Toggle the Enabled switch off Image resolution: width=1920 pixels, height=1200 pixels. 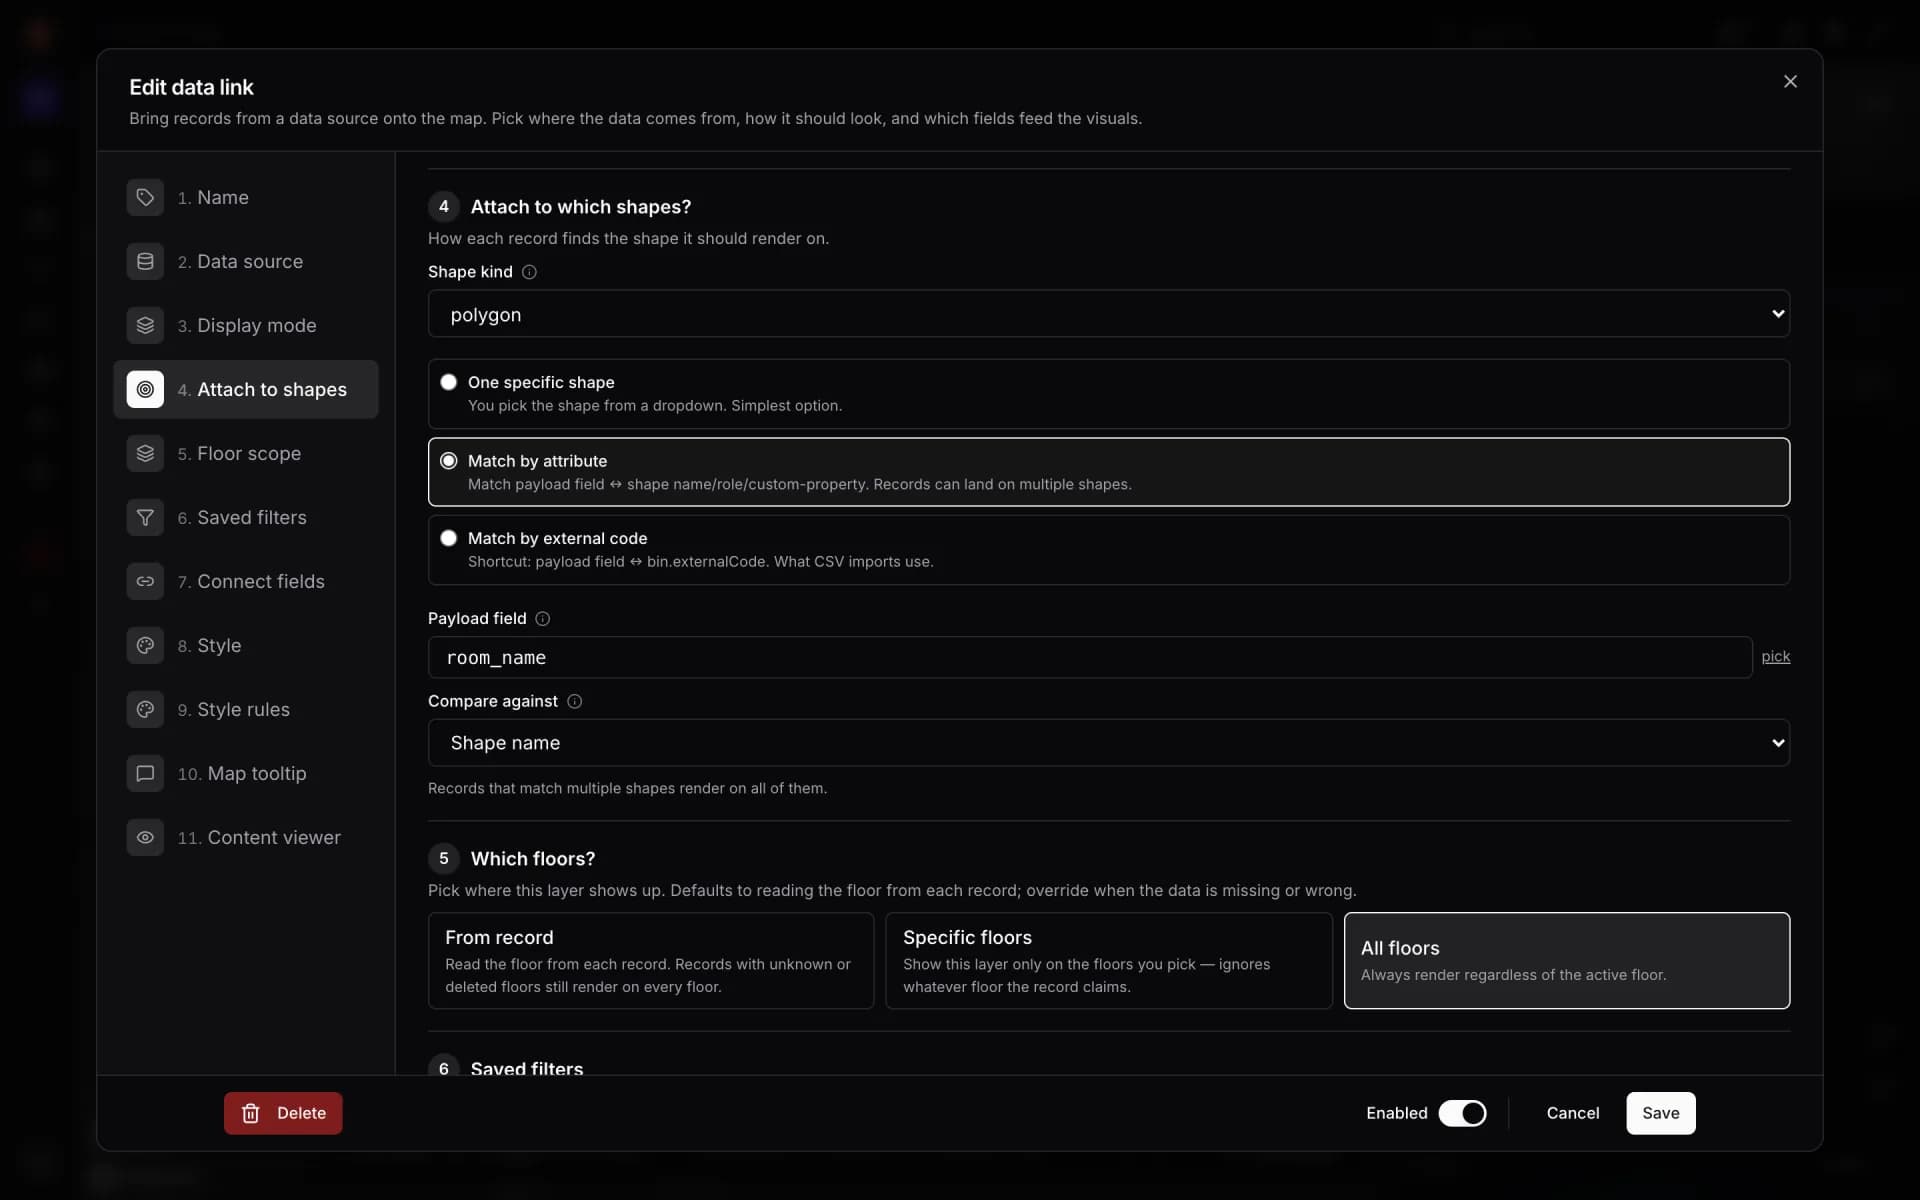pyautogui.click(x=1462, y=1113)
